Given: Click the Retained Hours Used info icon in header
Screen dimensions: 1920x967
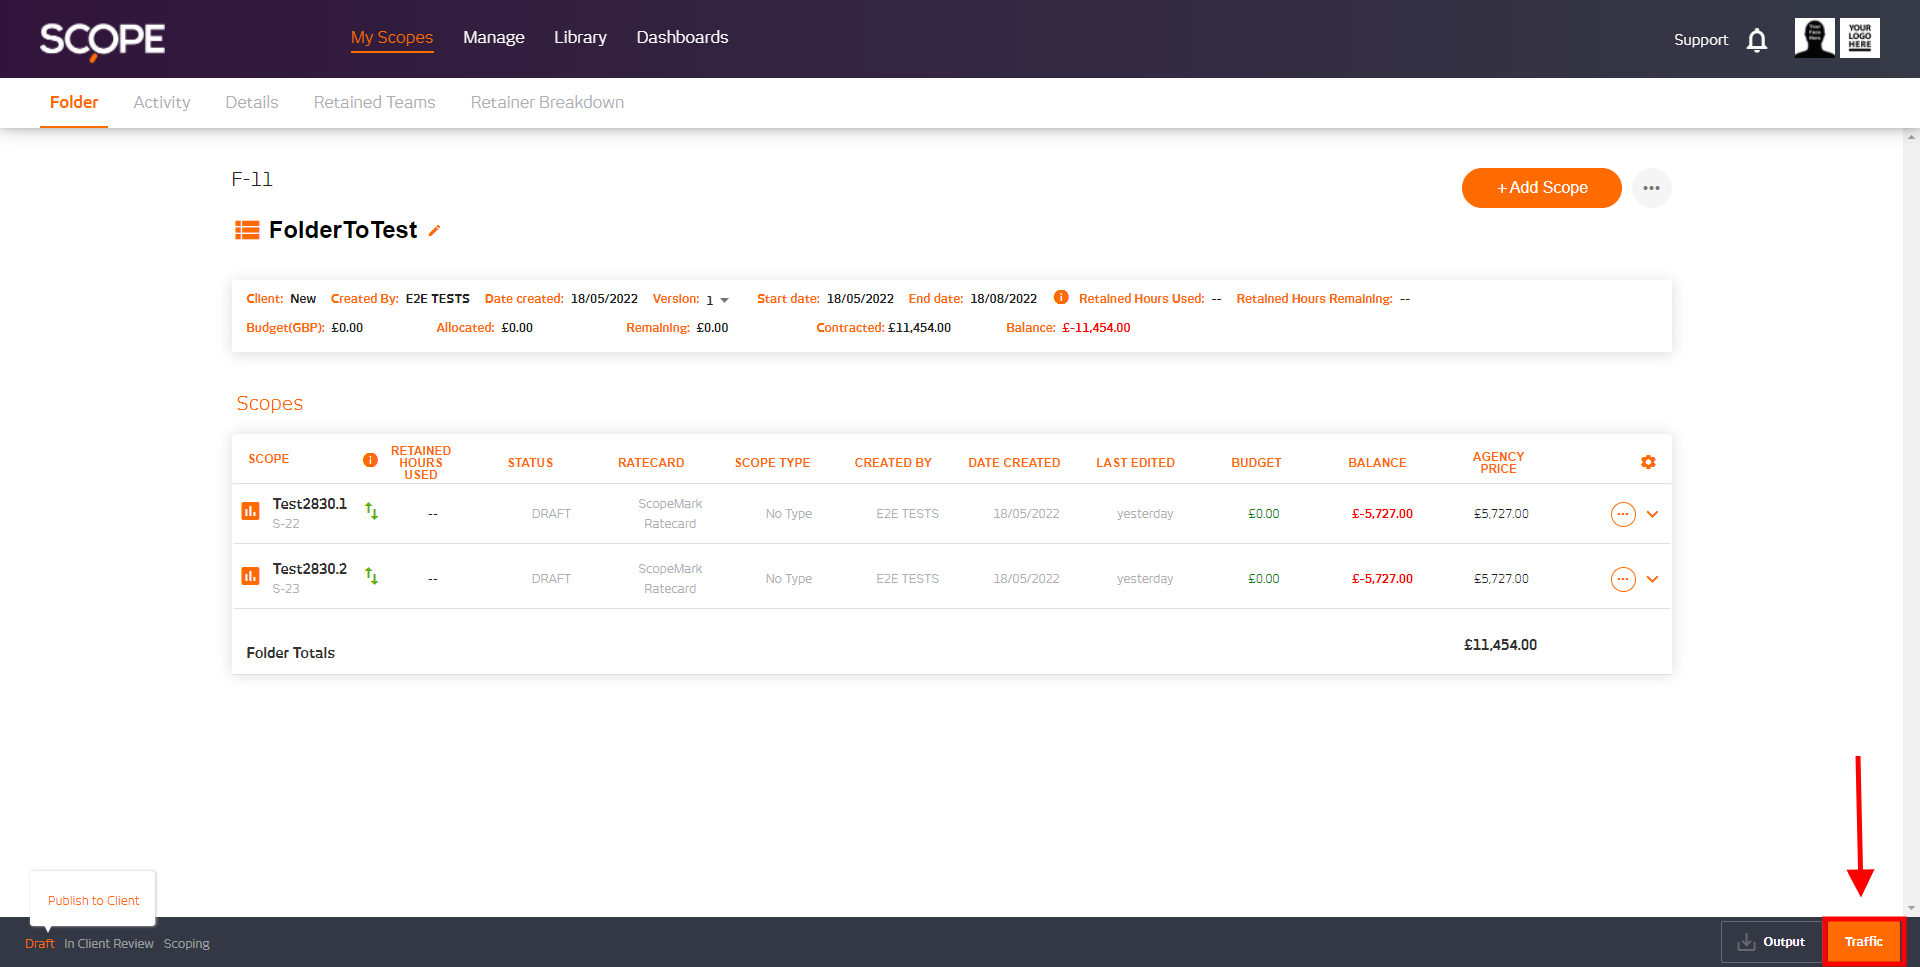Looking at the screenshot, I should (x=370, y=460).
